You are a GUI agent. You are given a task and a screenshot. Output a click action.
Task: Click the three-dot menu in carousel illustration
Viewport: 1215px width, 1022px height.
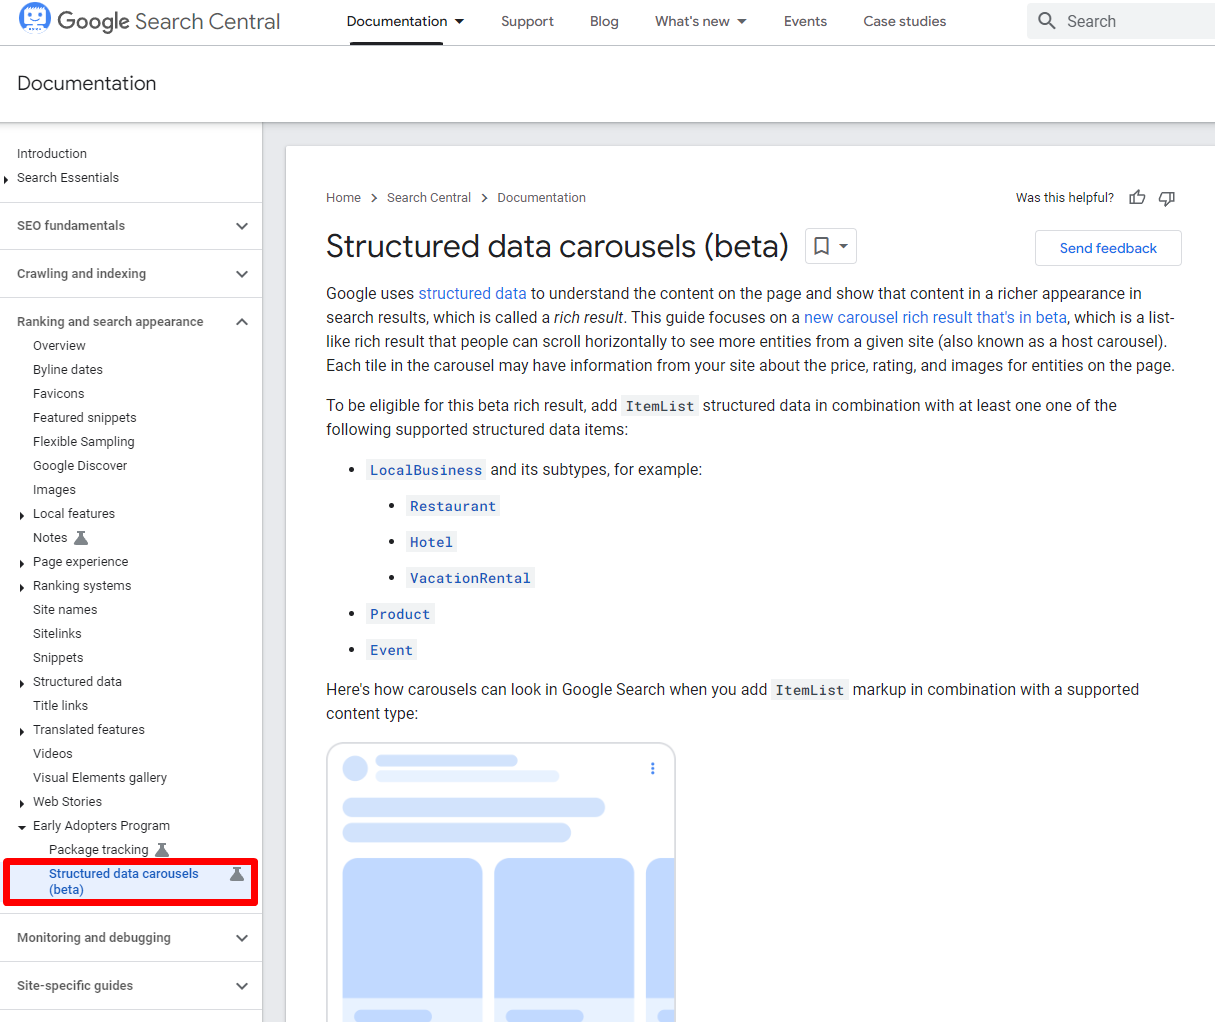pos(653,768)
